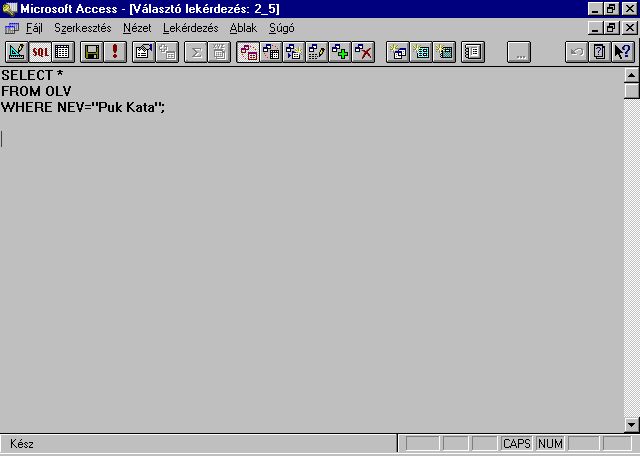Click the Add Table toolbar icon

click(x=167, y=52)
